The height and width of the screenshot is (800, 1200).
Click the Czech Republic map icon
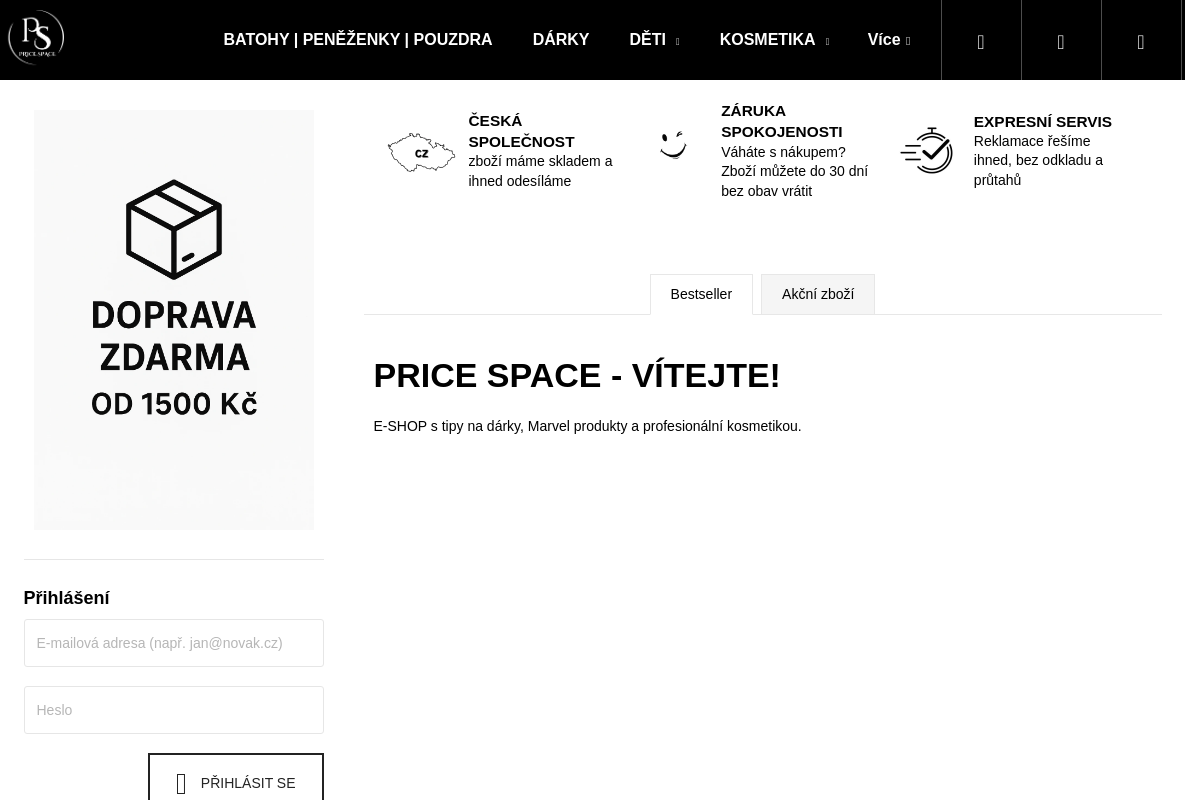(421, 152)
